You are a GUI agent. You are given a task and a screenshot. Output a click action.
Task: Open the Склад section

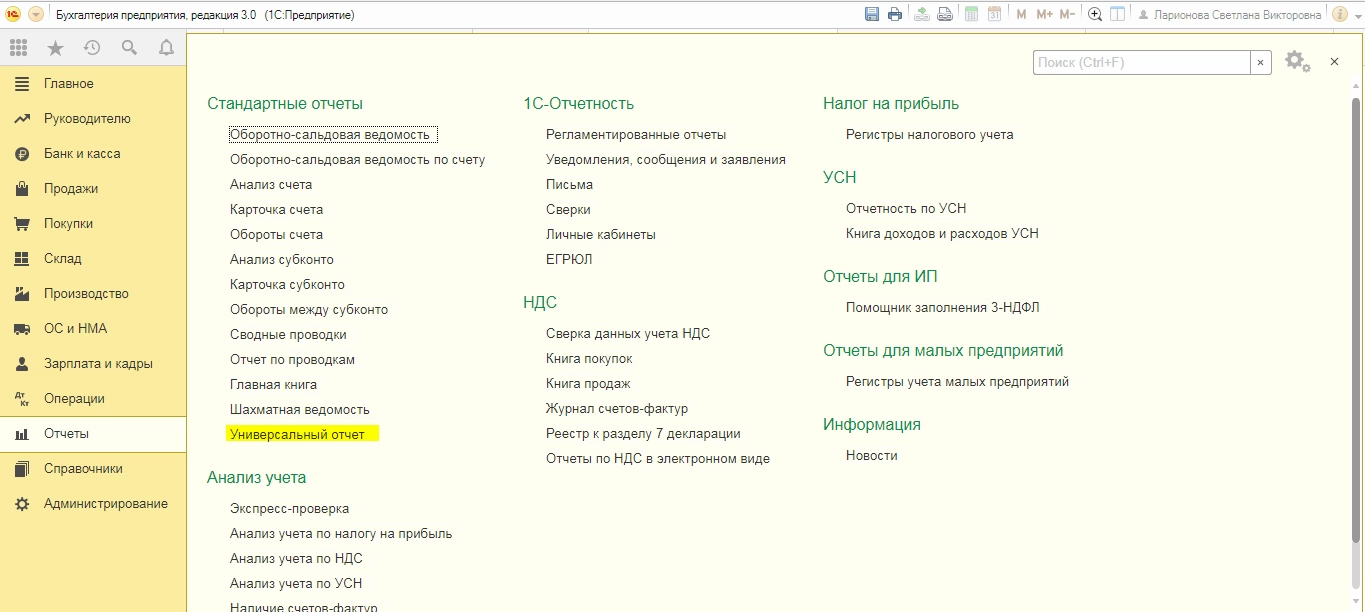pos(93,259)
